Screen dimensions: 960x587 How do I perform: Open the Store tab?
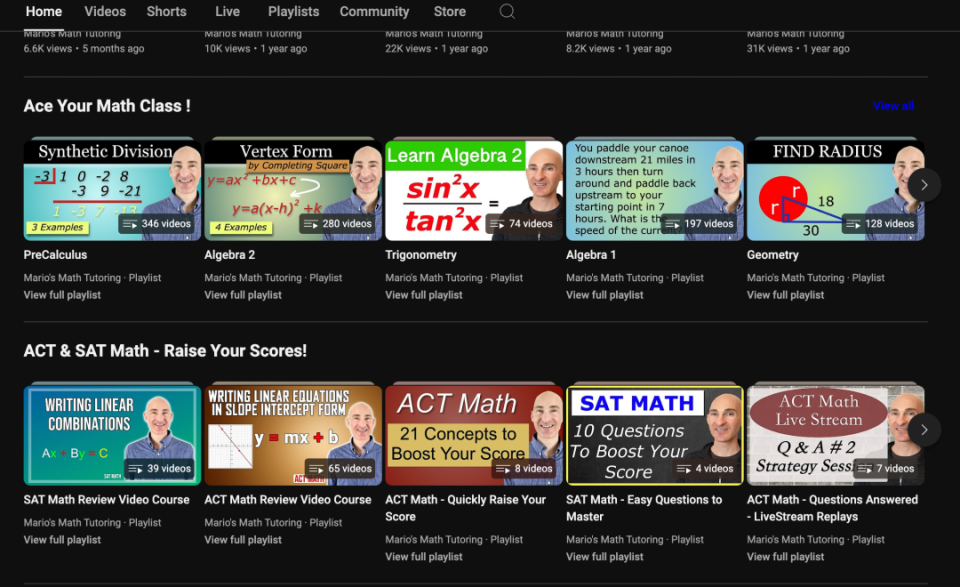pos(449,12)
